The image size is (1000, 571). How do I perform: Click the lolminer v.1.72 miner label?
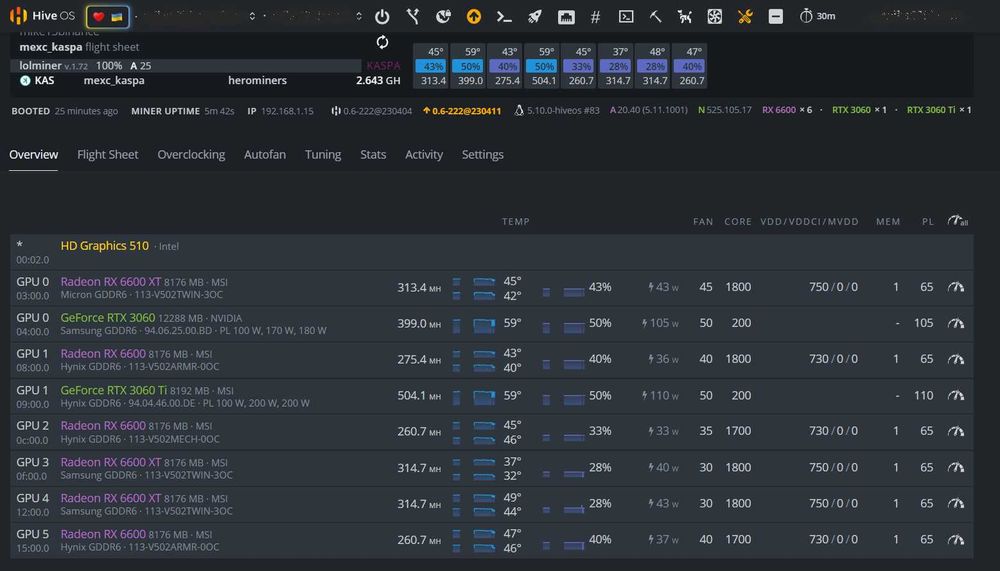[54, 66]
